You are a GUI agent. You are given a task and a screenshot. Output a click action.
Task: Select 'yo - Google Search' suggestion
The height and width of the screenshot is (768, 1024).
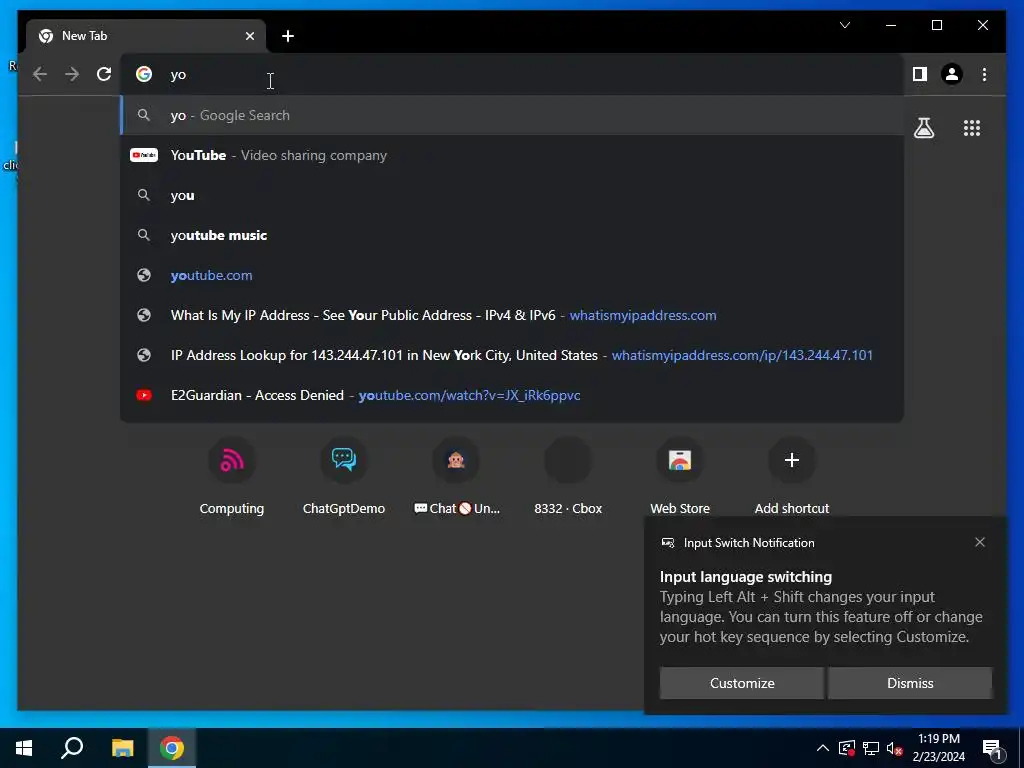click(x=512, y=115)
